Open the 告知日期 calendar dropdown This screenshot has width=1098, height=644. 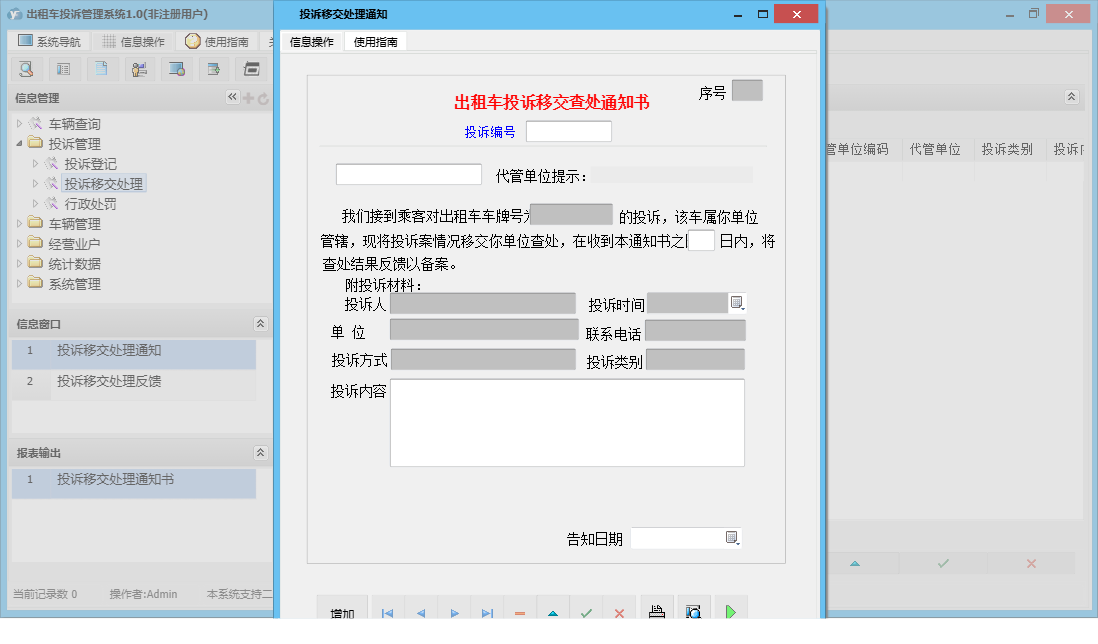pyautogui.click(x=732, y=537)
